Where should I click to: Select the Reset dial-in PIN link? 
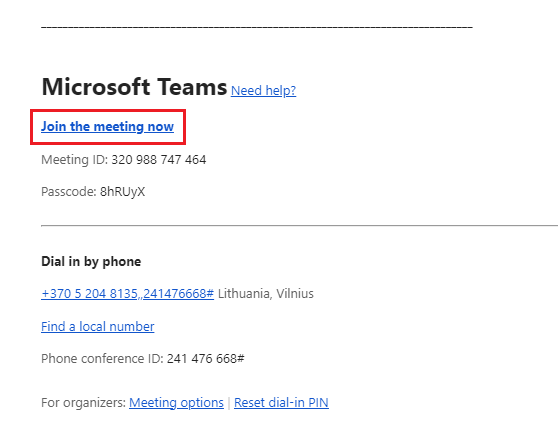(x=281, y=403)
